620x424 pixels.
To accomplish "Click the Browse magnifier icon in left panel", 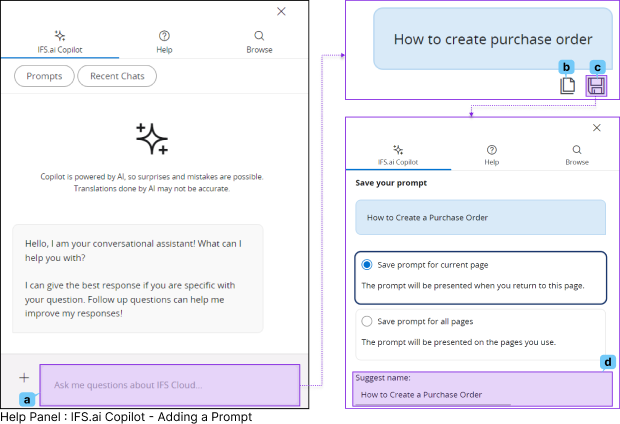I will (x=259, y=35).
